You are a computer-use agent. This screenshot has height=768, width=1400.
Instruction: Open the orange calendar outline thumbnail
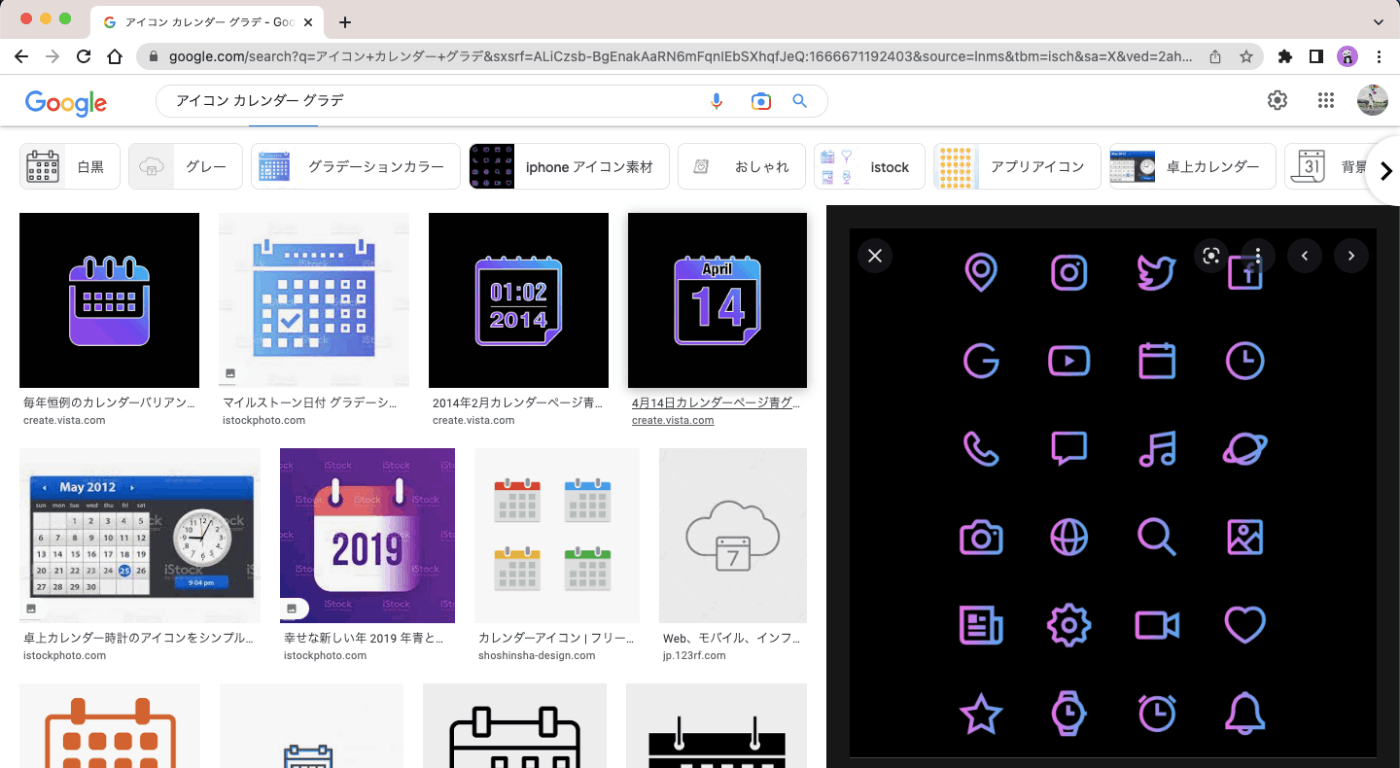coord(109,726)
